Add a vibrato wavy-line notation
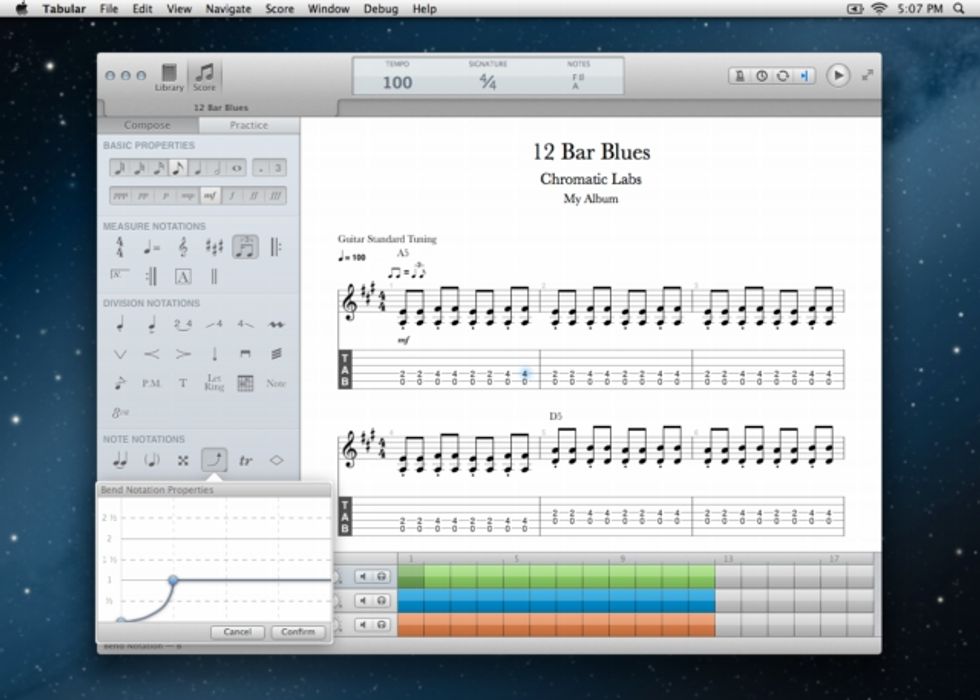 click(x=276, y=324)
